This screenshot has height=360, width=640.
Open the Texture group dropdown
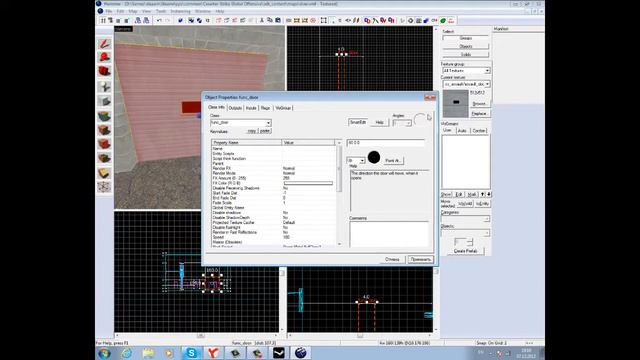[487, 71]
